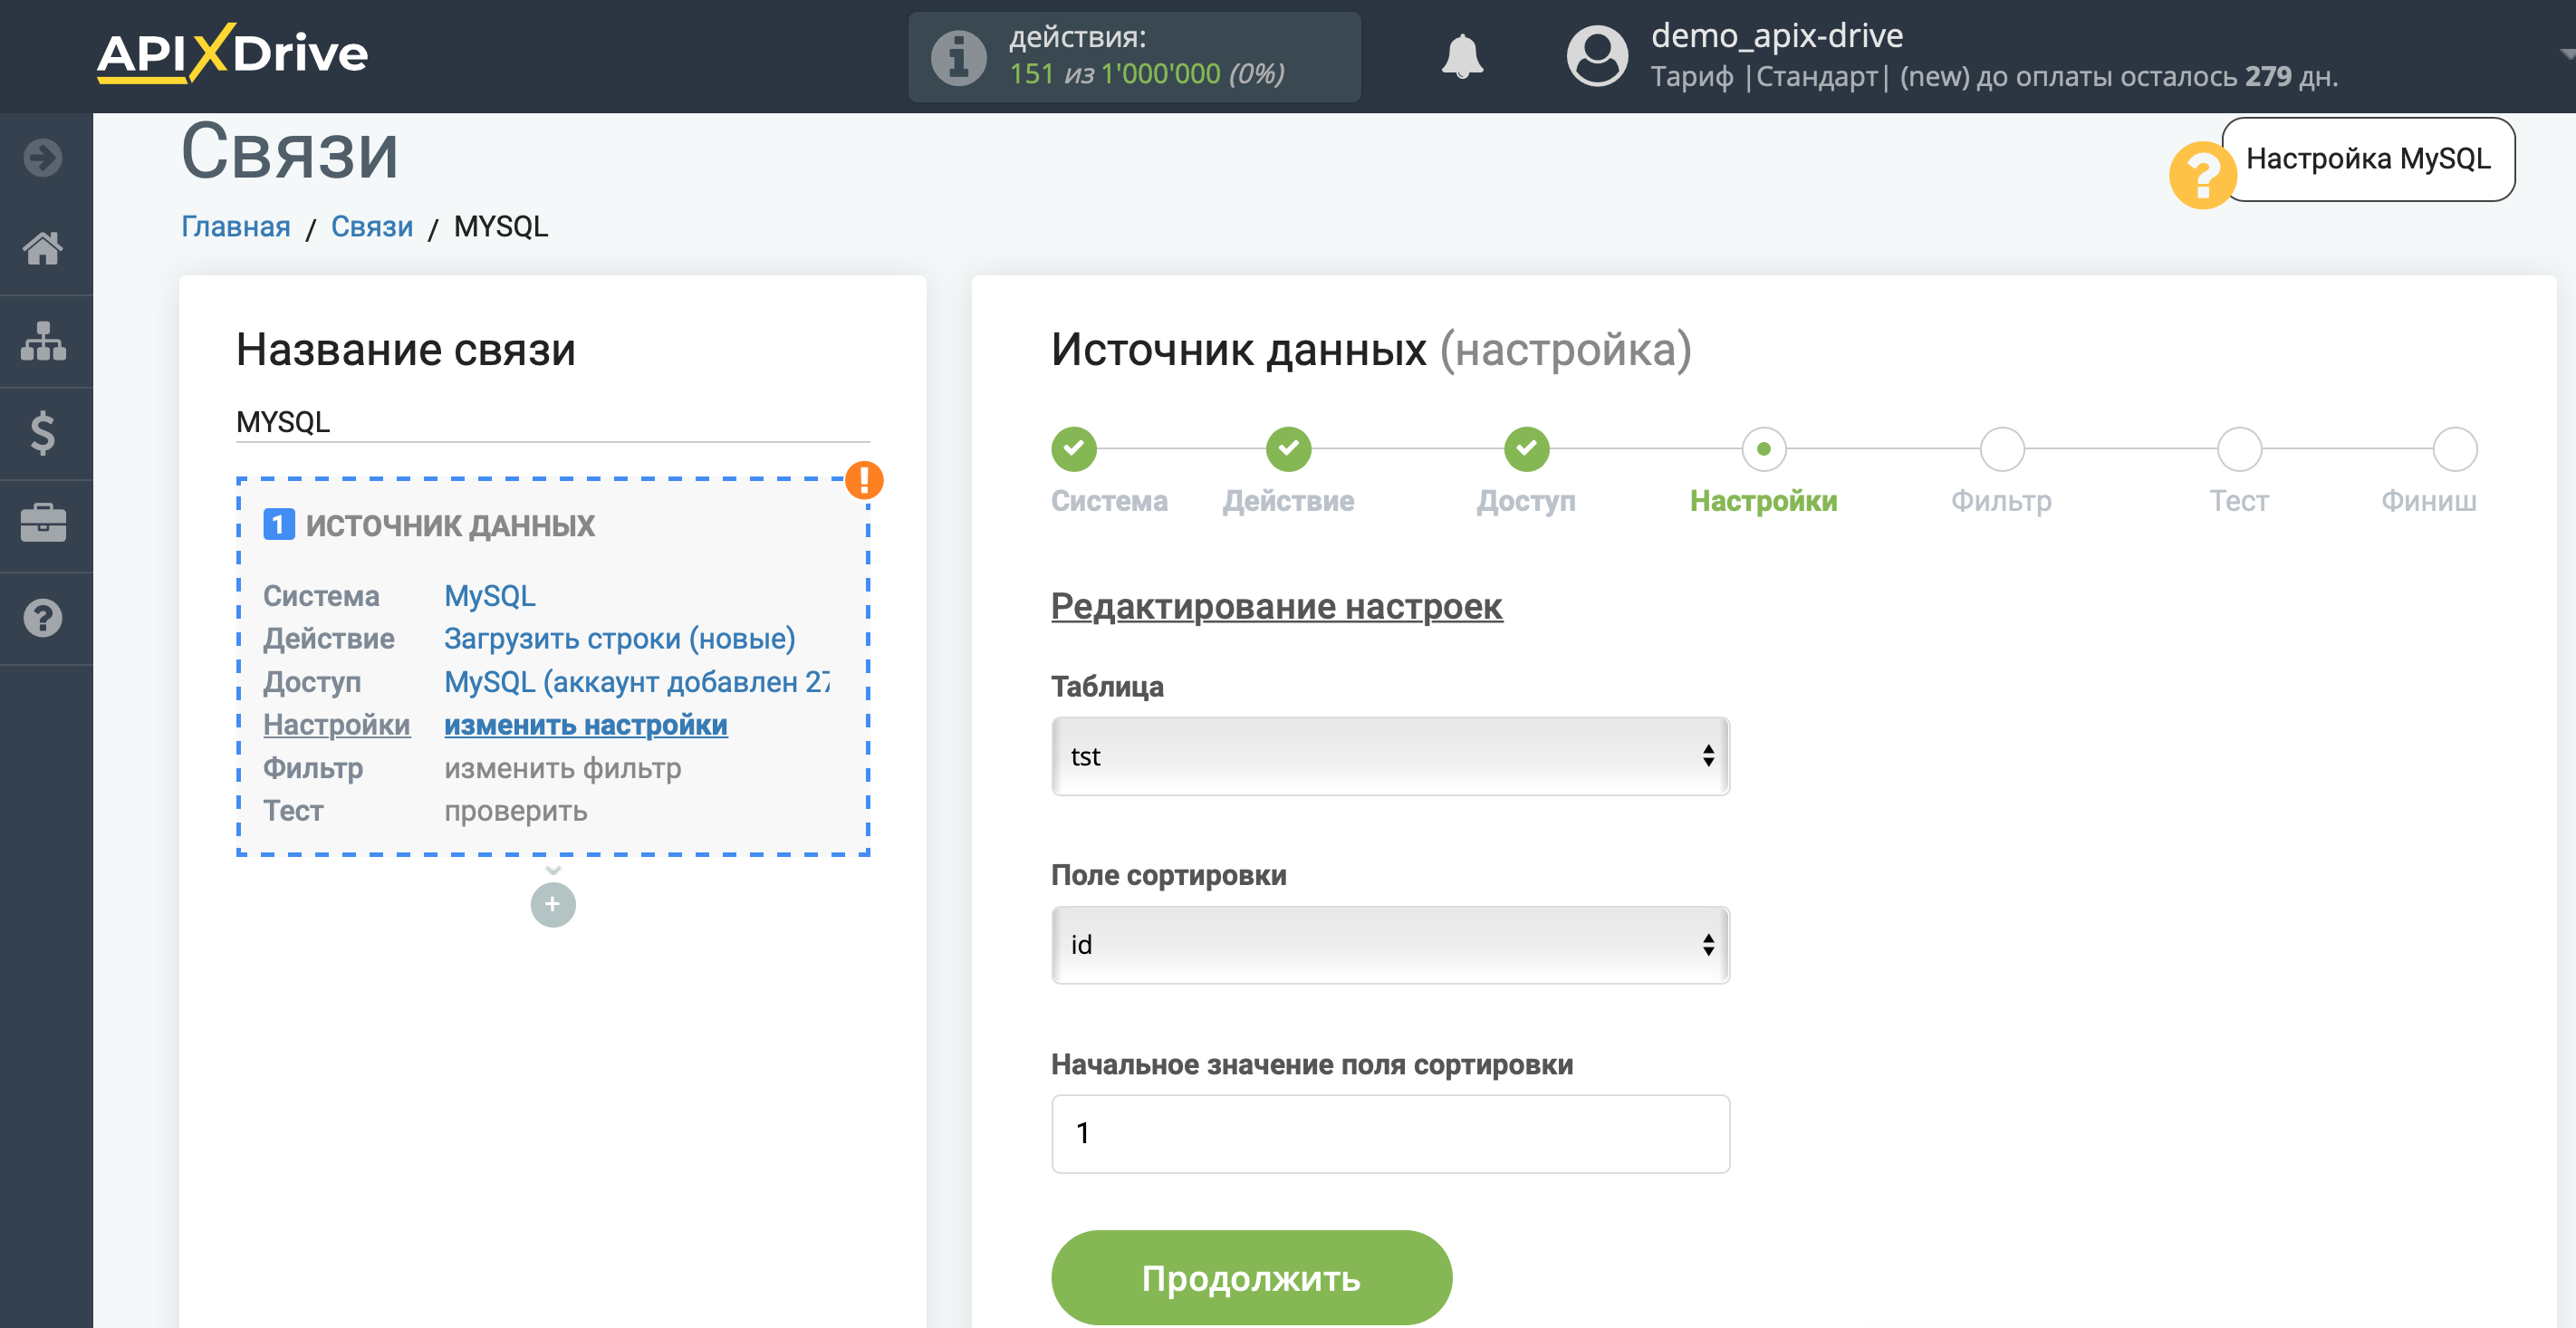The height and width of the screenshot is (1328, 2576).
Task: Click проверить test link
Action: 516,811
